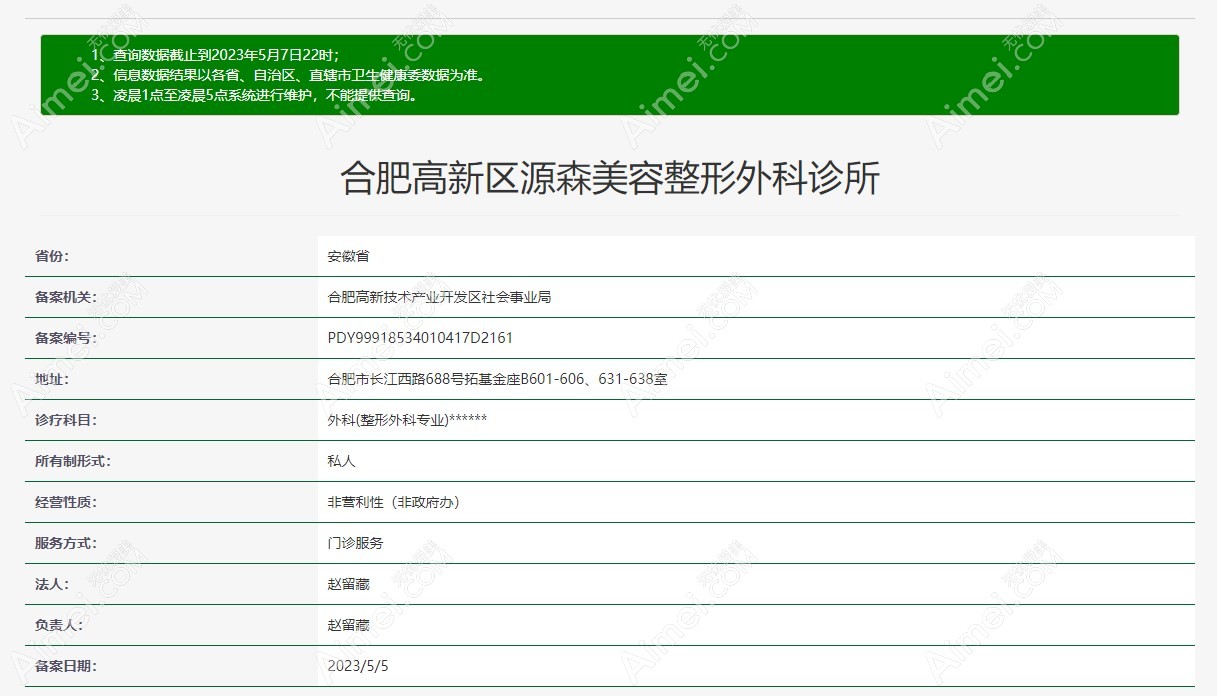Click notice line 信息数据结果以各省、自治区

[x=288, y=75]
